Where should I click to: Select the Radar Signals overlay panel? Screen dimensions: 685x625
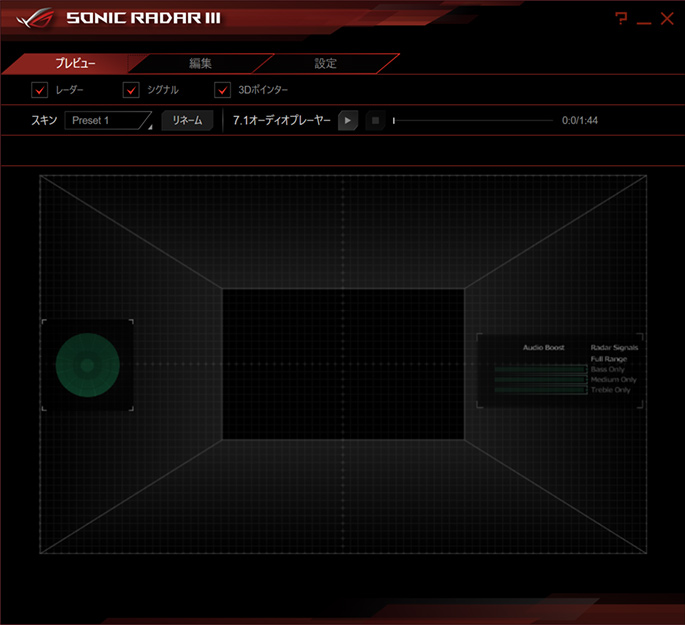tap(560, 370)
